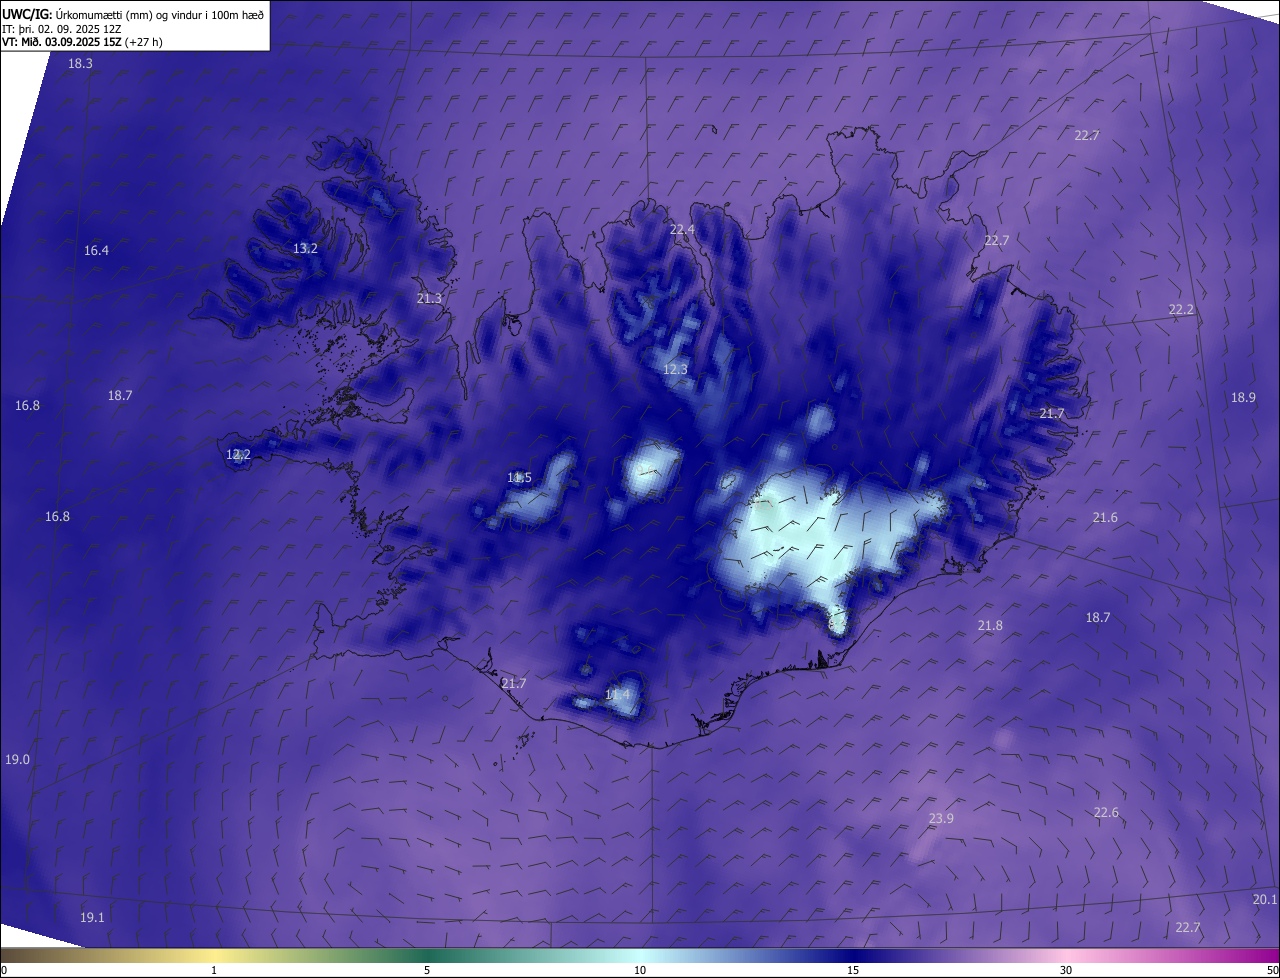Click the 22.6 value label

1106,812
